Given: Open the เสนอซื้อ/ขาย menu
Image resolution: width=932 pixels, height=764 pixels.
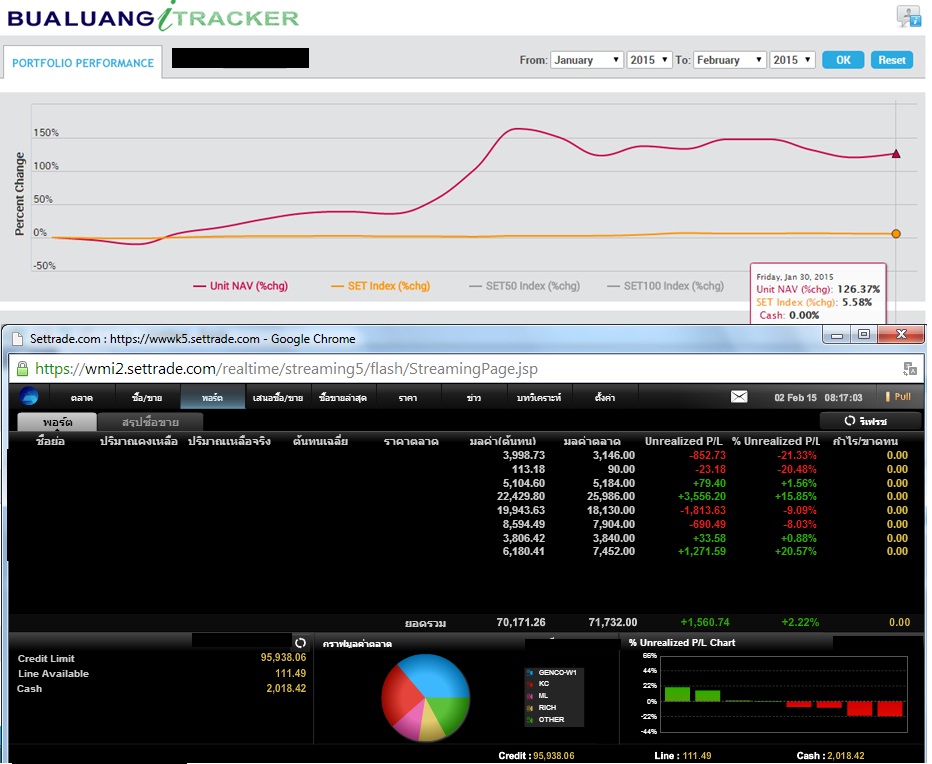Looking at the screenshot, I should point(278,397).
